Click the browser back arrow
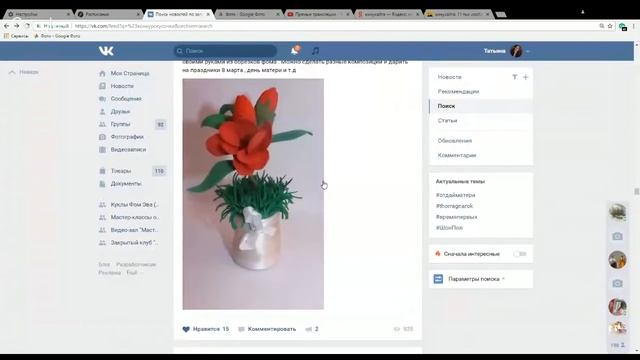This screenshot has width=640, height=360. (6, 26)
